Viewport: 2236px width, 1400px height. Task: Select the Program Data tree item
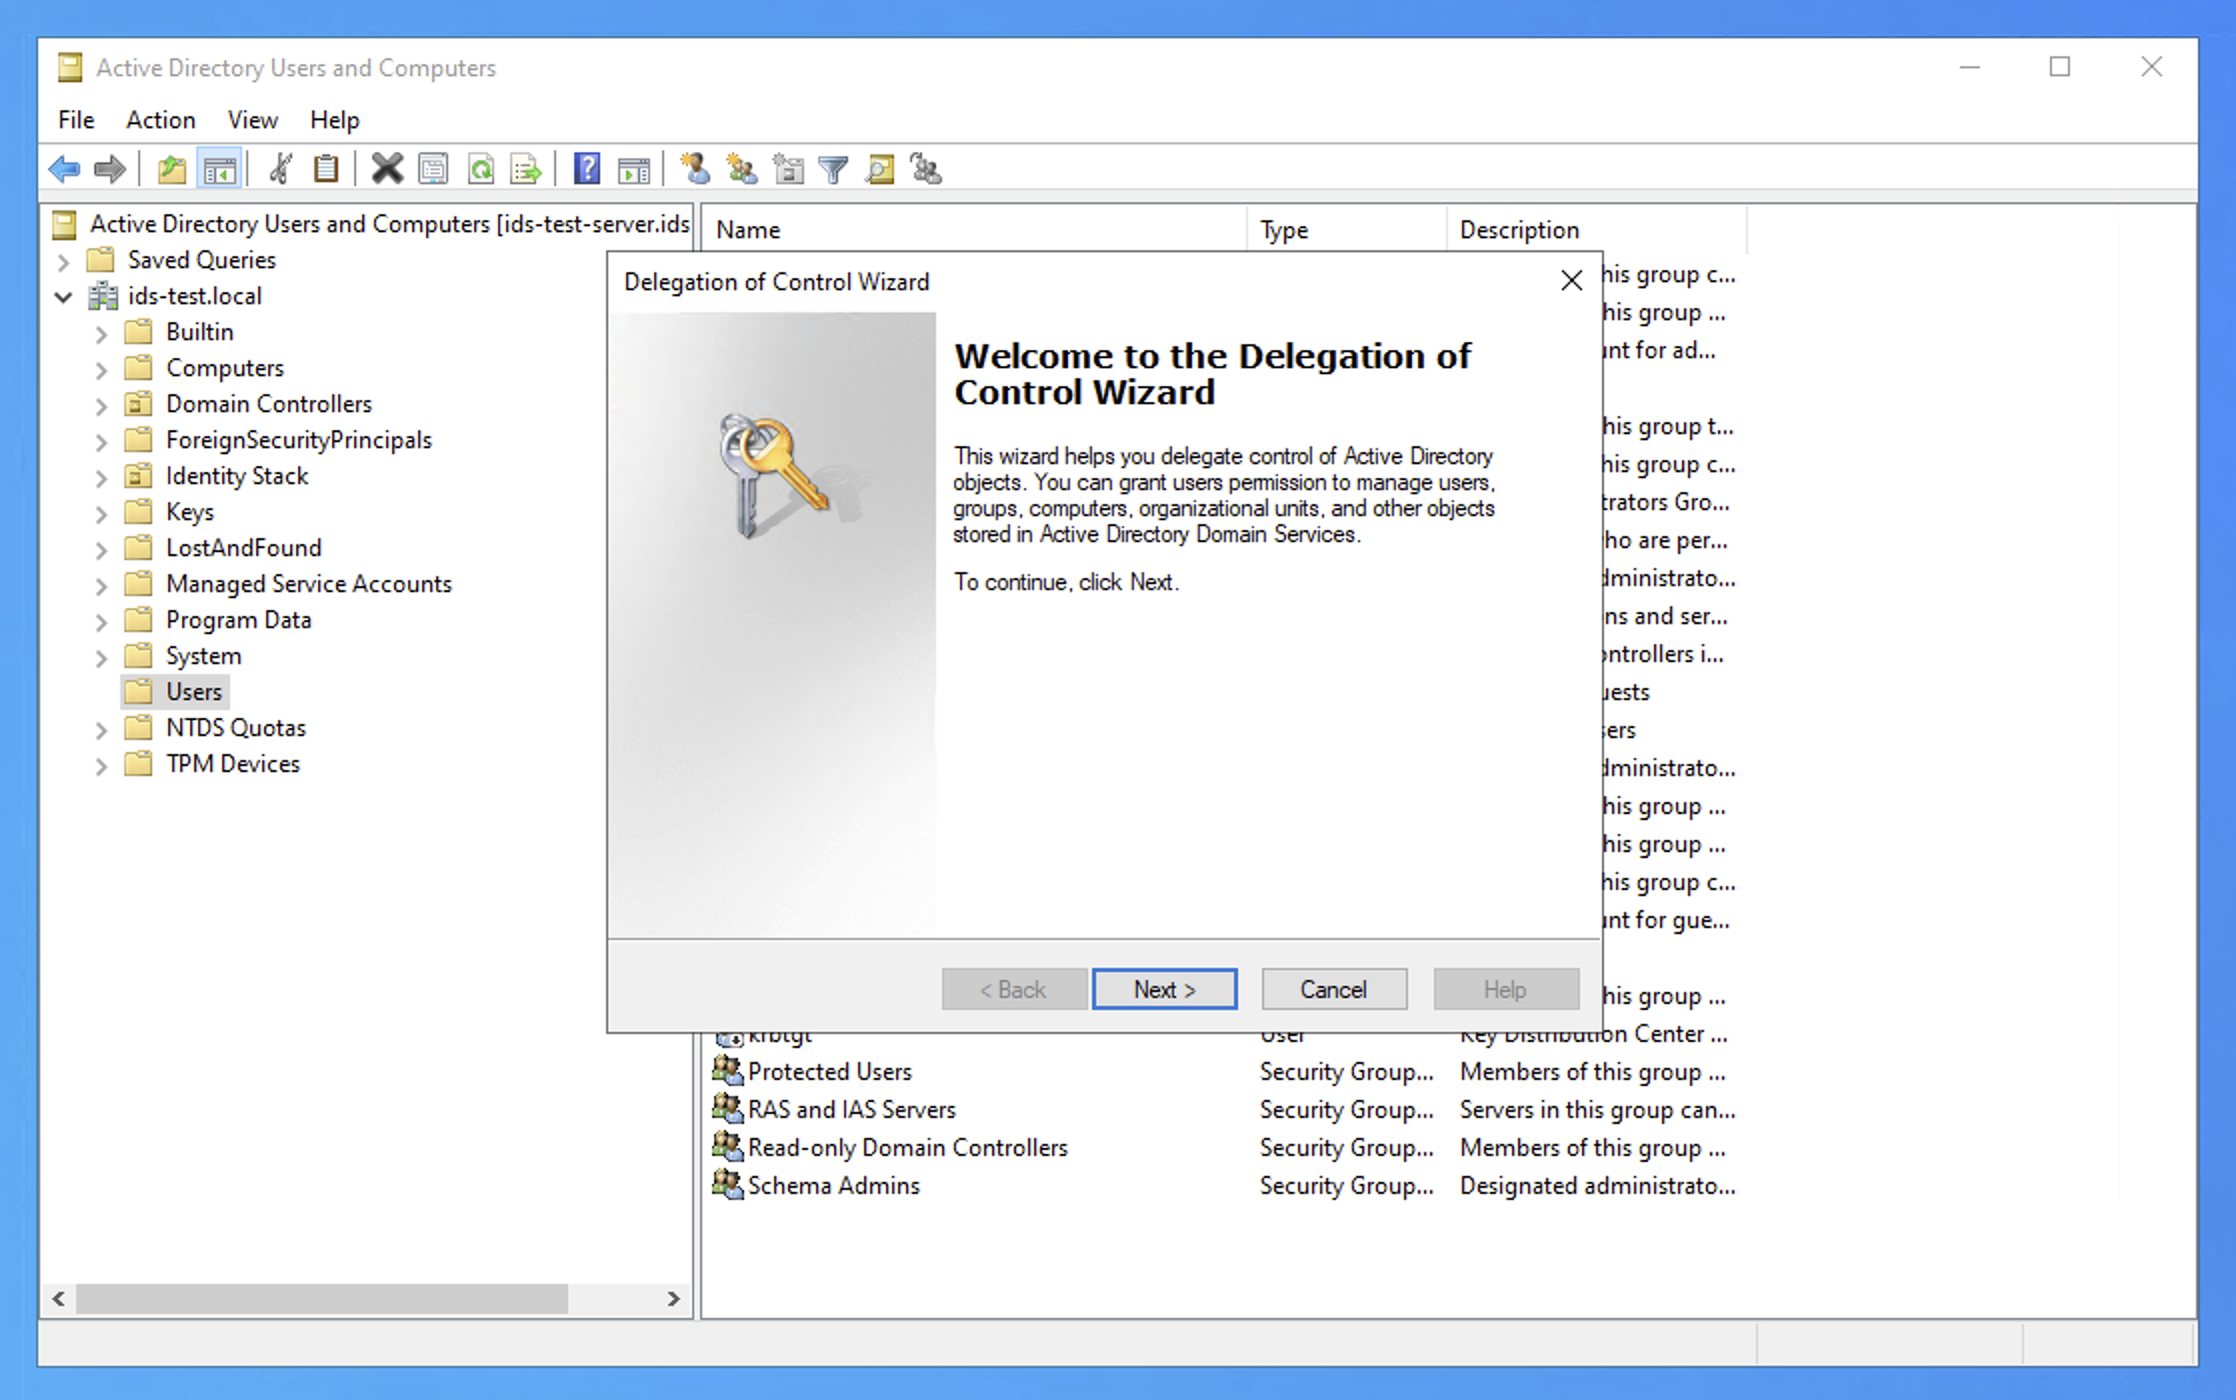(239, 619)
